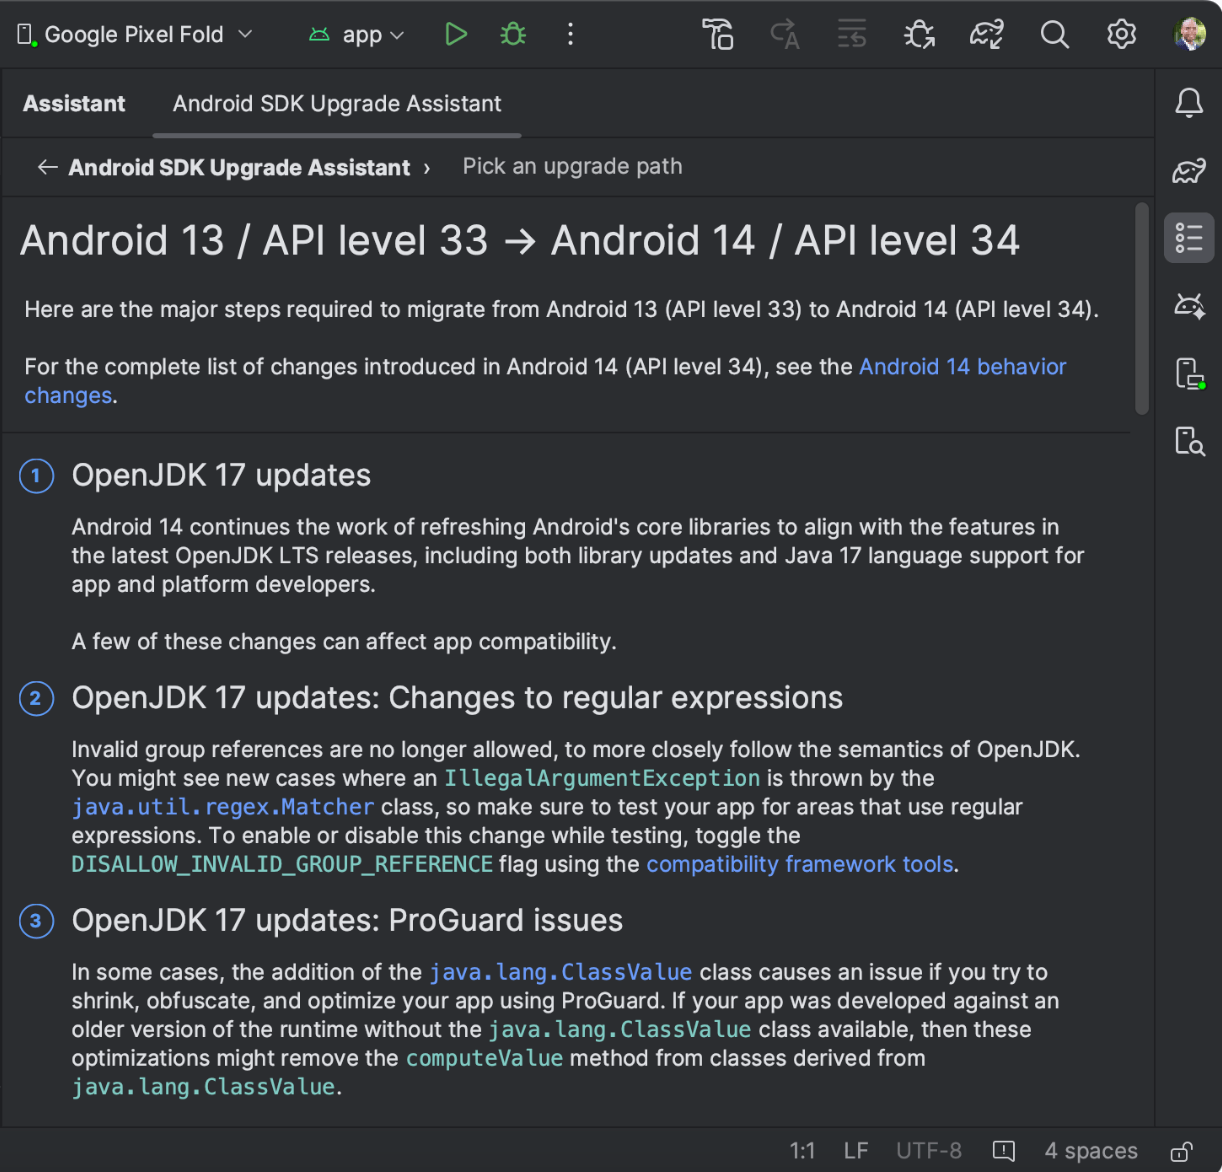Viewport: 1222px width, 1172px height.
Task: Click the page title Android 13 to Android 14
Action: tap(520, 241)
